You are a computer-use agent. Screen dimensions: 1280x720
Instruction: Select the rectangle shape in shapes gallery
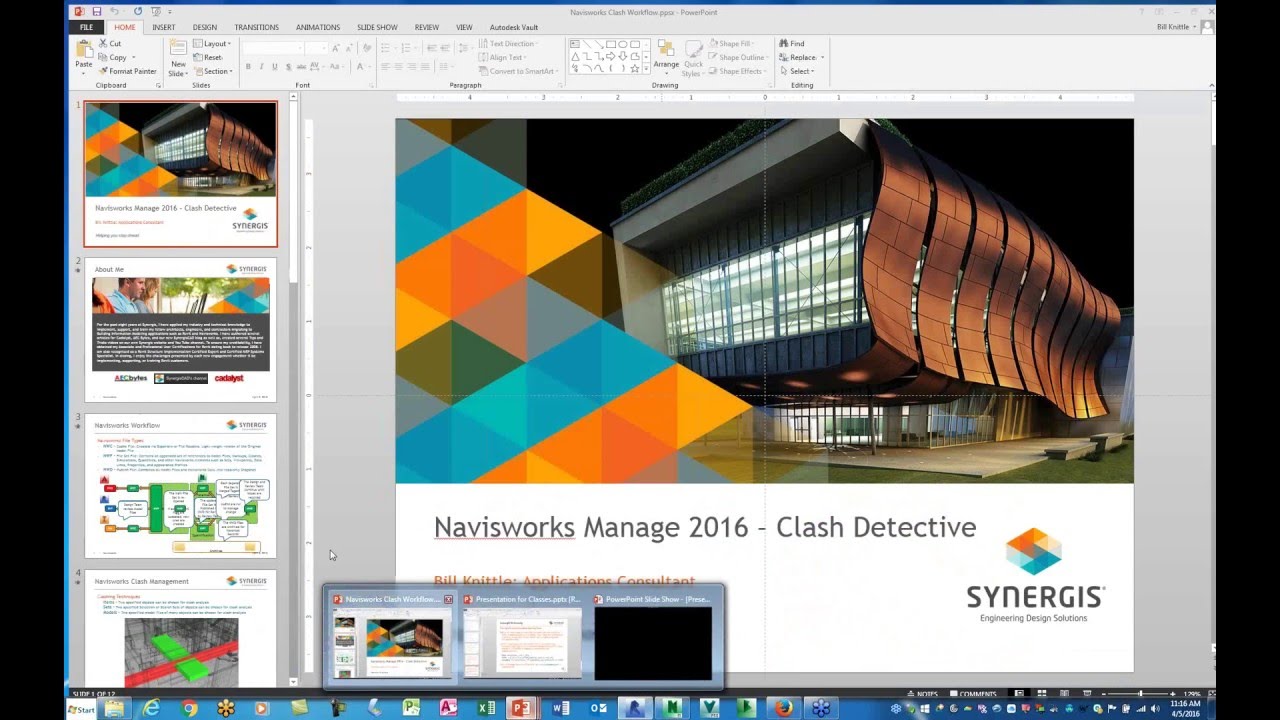point(609,44)
